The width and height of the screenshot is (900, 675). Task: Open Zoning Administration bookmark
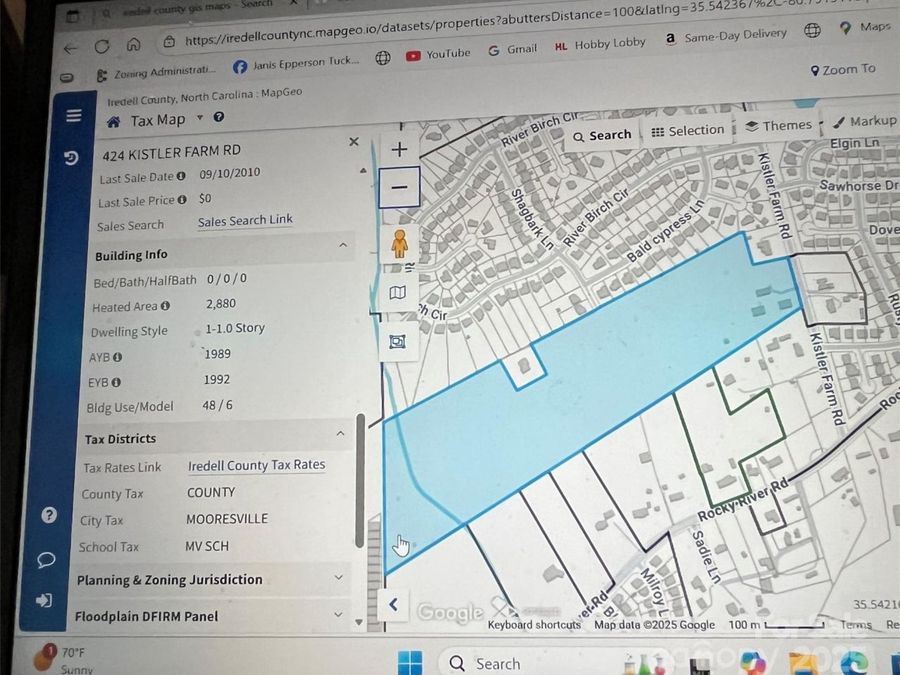(x=157, y=73)
